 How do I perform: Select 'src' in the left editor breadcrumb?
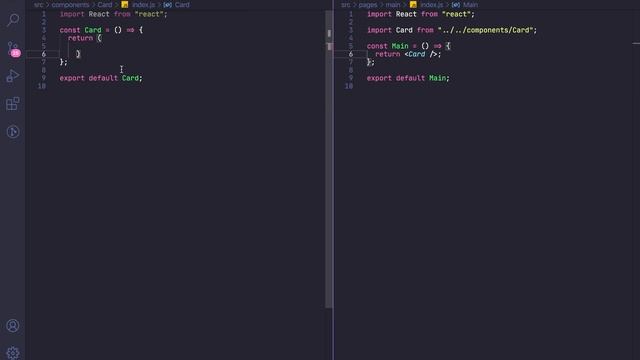tap(38, 4)
